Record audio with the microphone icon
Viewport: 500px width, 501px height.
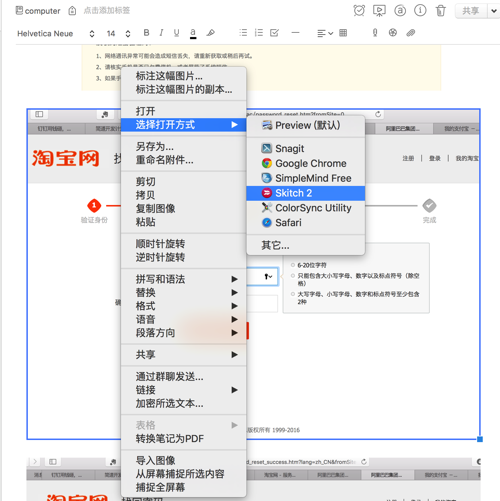click(x=375, y=33)
